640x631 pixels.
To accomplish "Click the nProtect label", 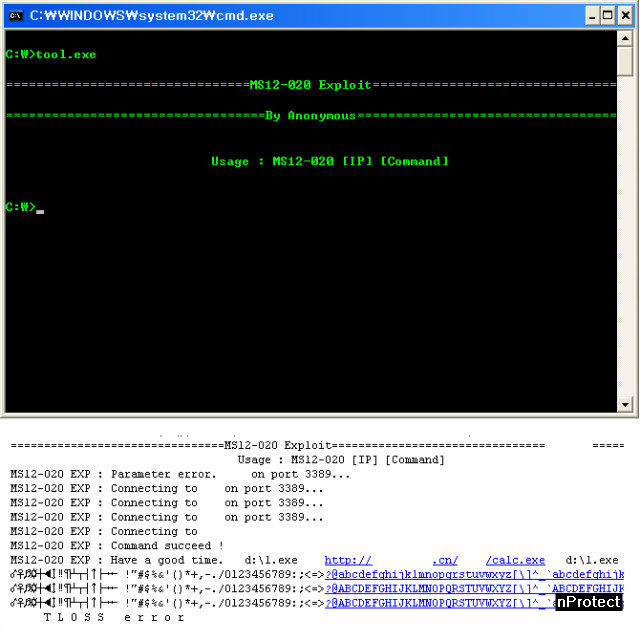I will [589, 602].
